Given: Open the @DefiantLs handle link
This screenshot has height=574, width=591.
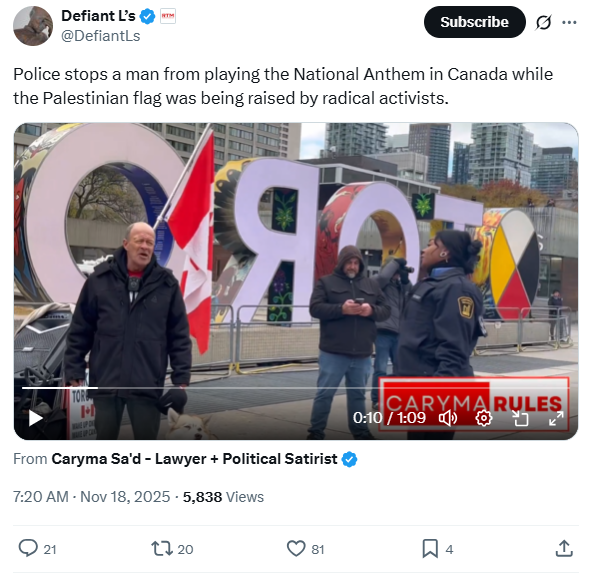Looking at the screenshot, I should (x=101, y=36).
